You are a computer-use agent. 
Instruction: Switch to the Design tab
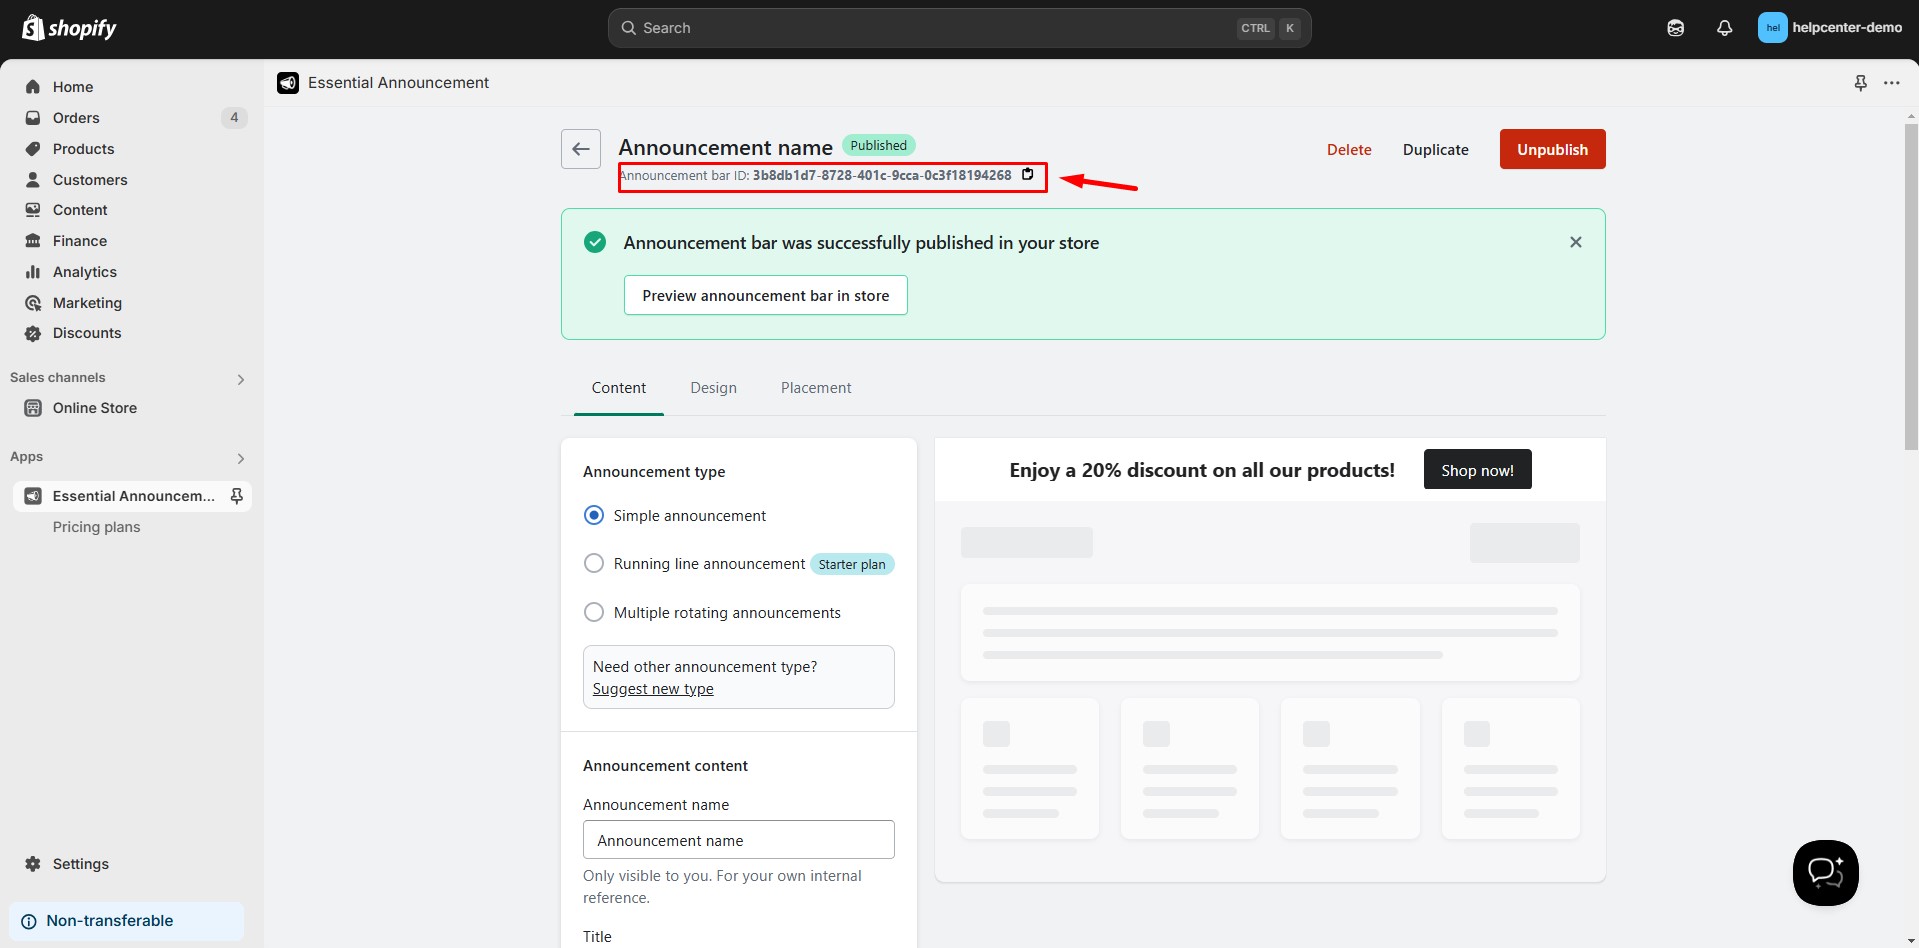pyautogui.click(x=713, y=388)
